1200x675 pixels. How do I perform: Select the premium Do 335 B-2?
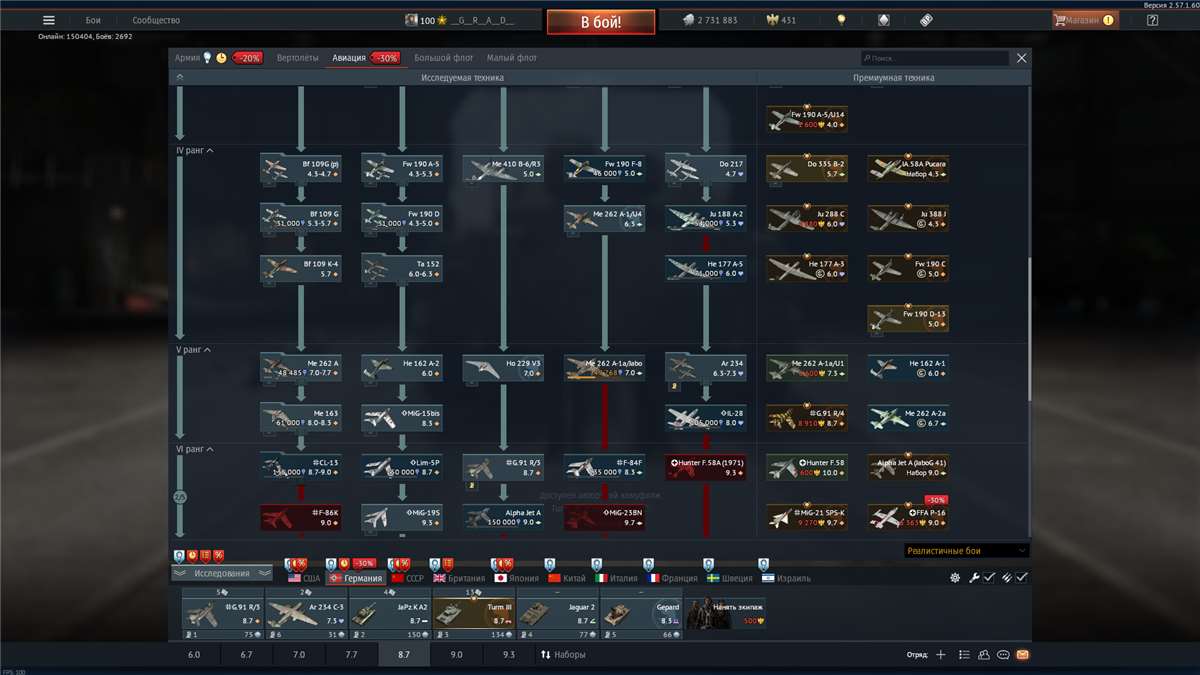807,168
